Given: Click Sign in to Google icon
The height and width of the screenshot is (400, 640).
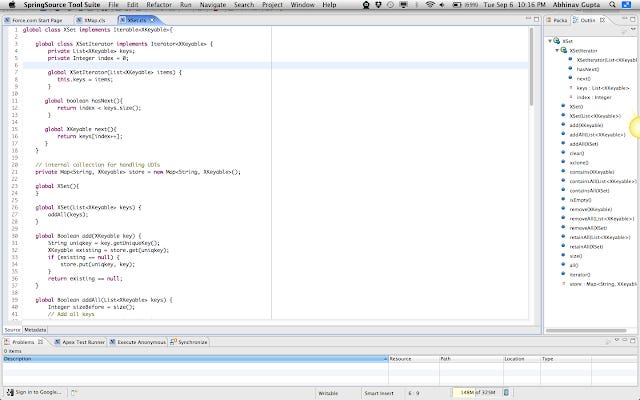Looking at the screenshot, I should (10, 392).
